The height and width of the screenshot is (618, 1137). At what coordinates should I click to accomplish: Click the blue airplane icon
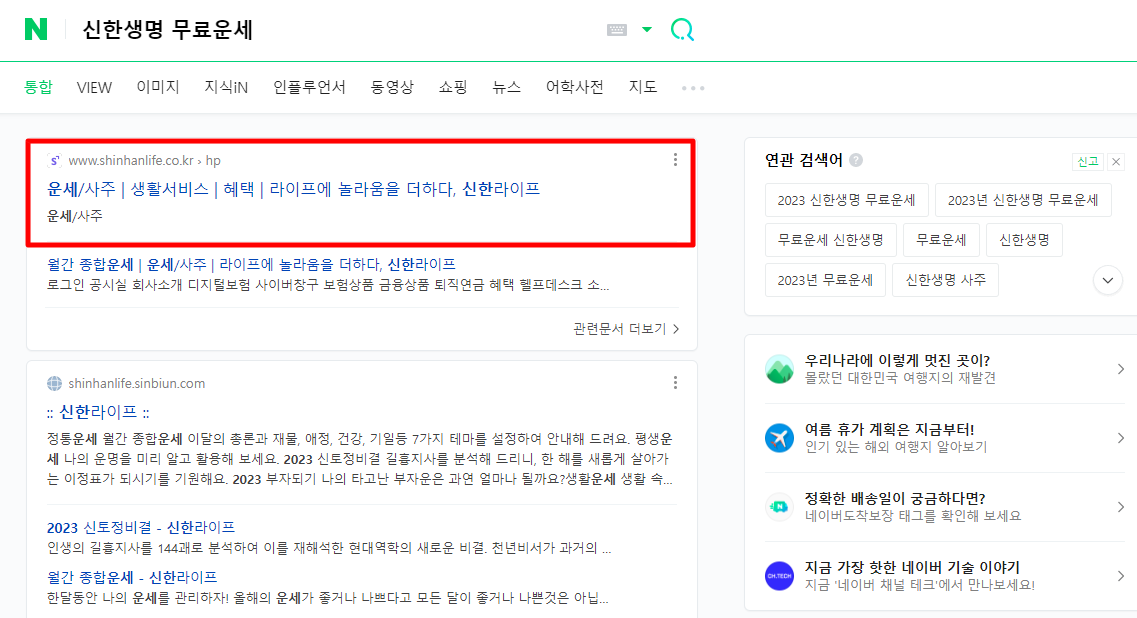pos(780,438)
